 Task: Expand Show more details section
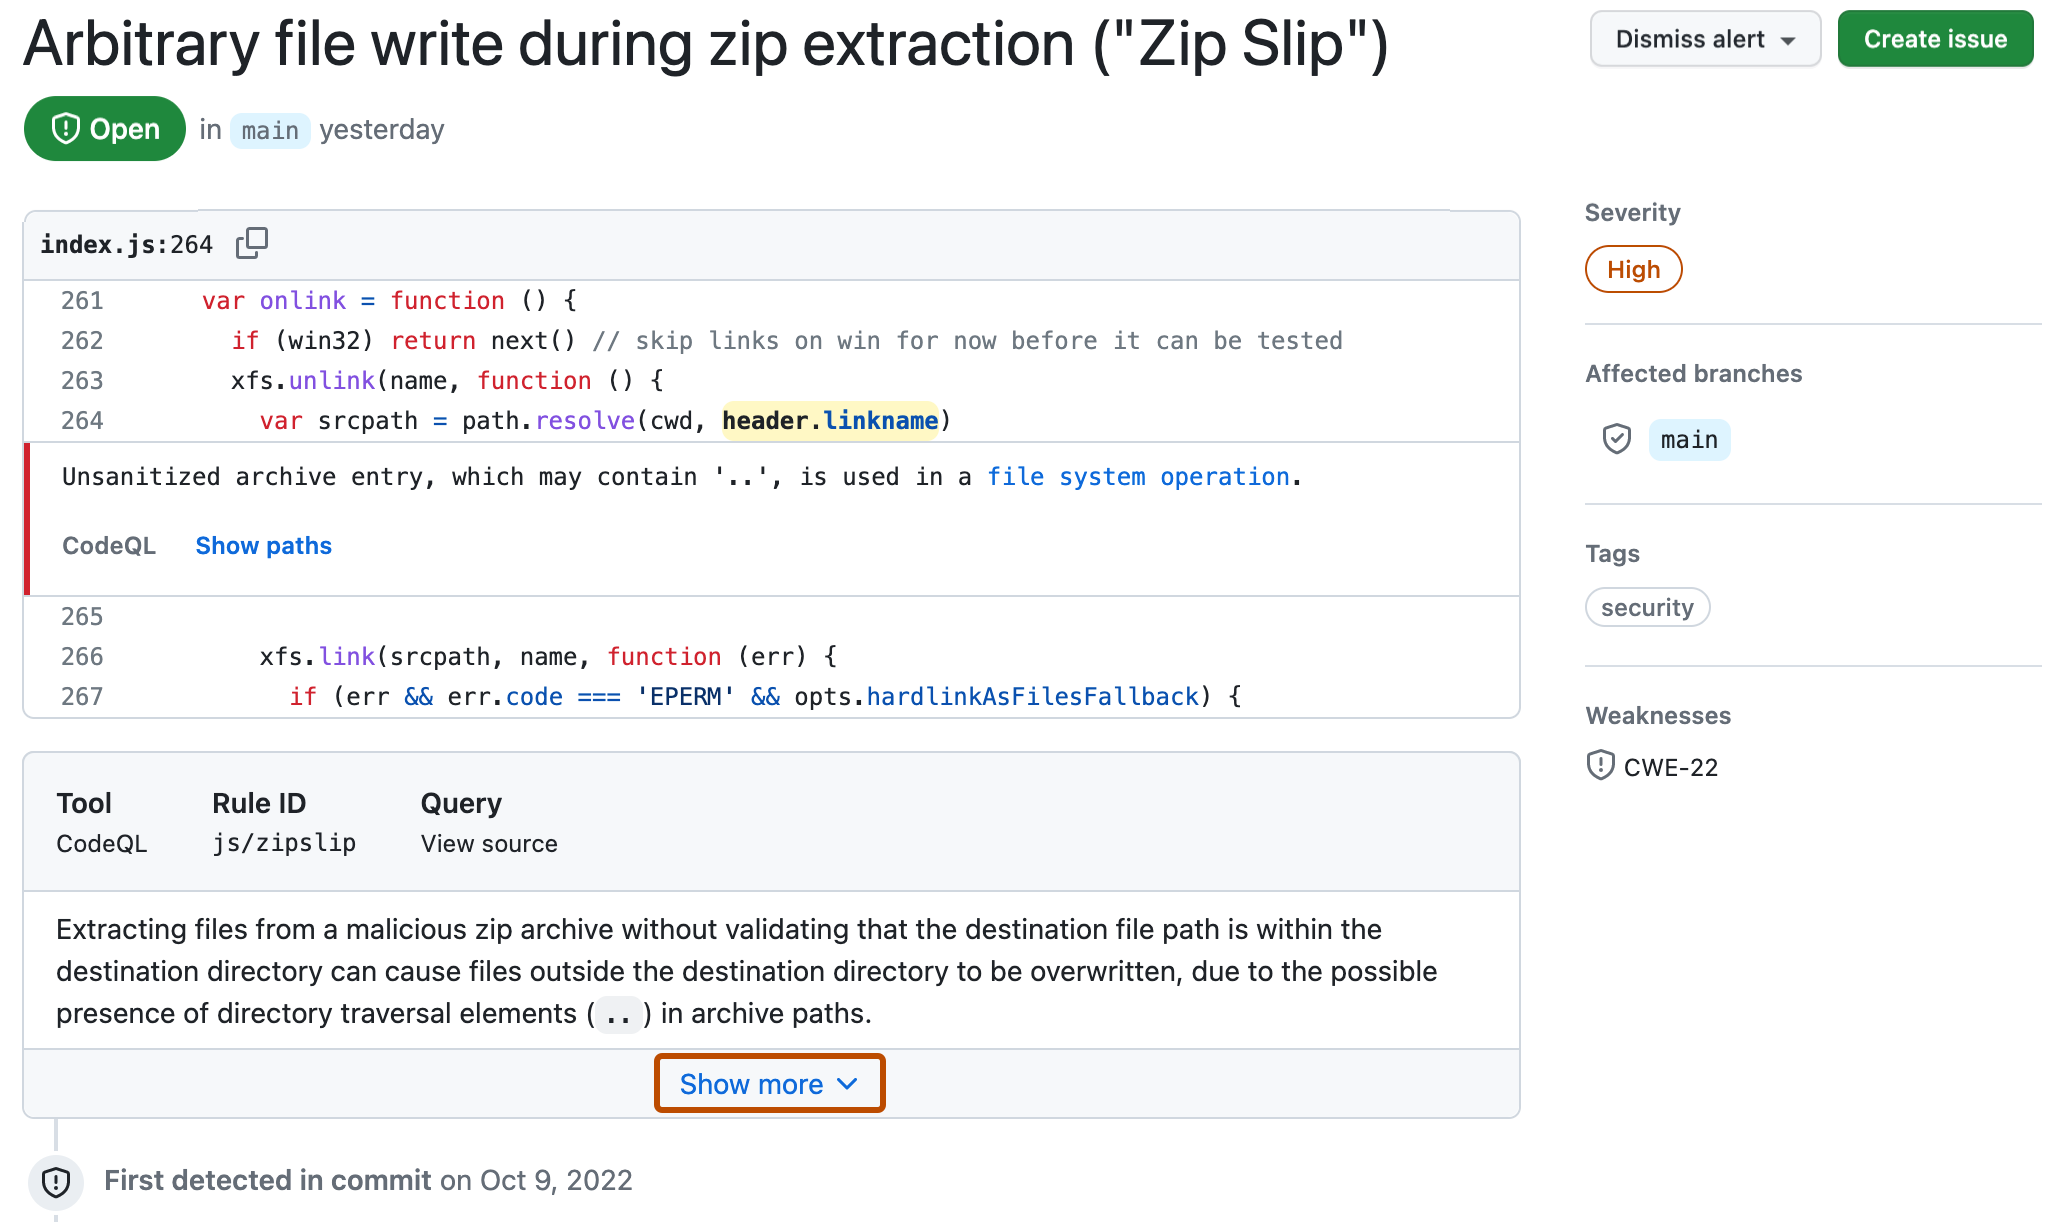point(771,1084)
